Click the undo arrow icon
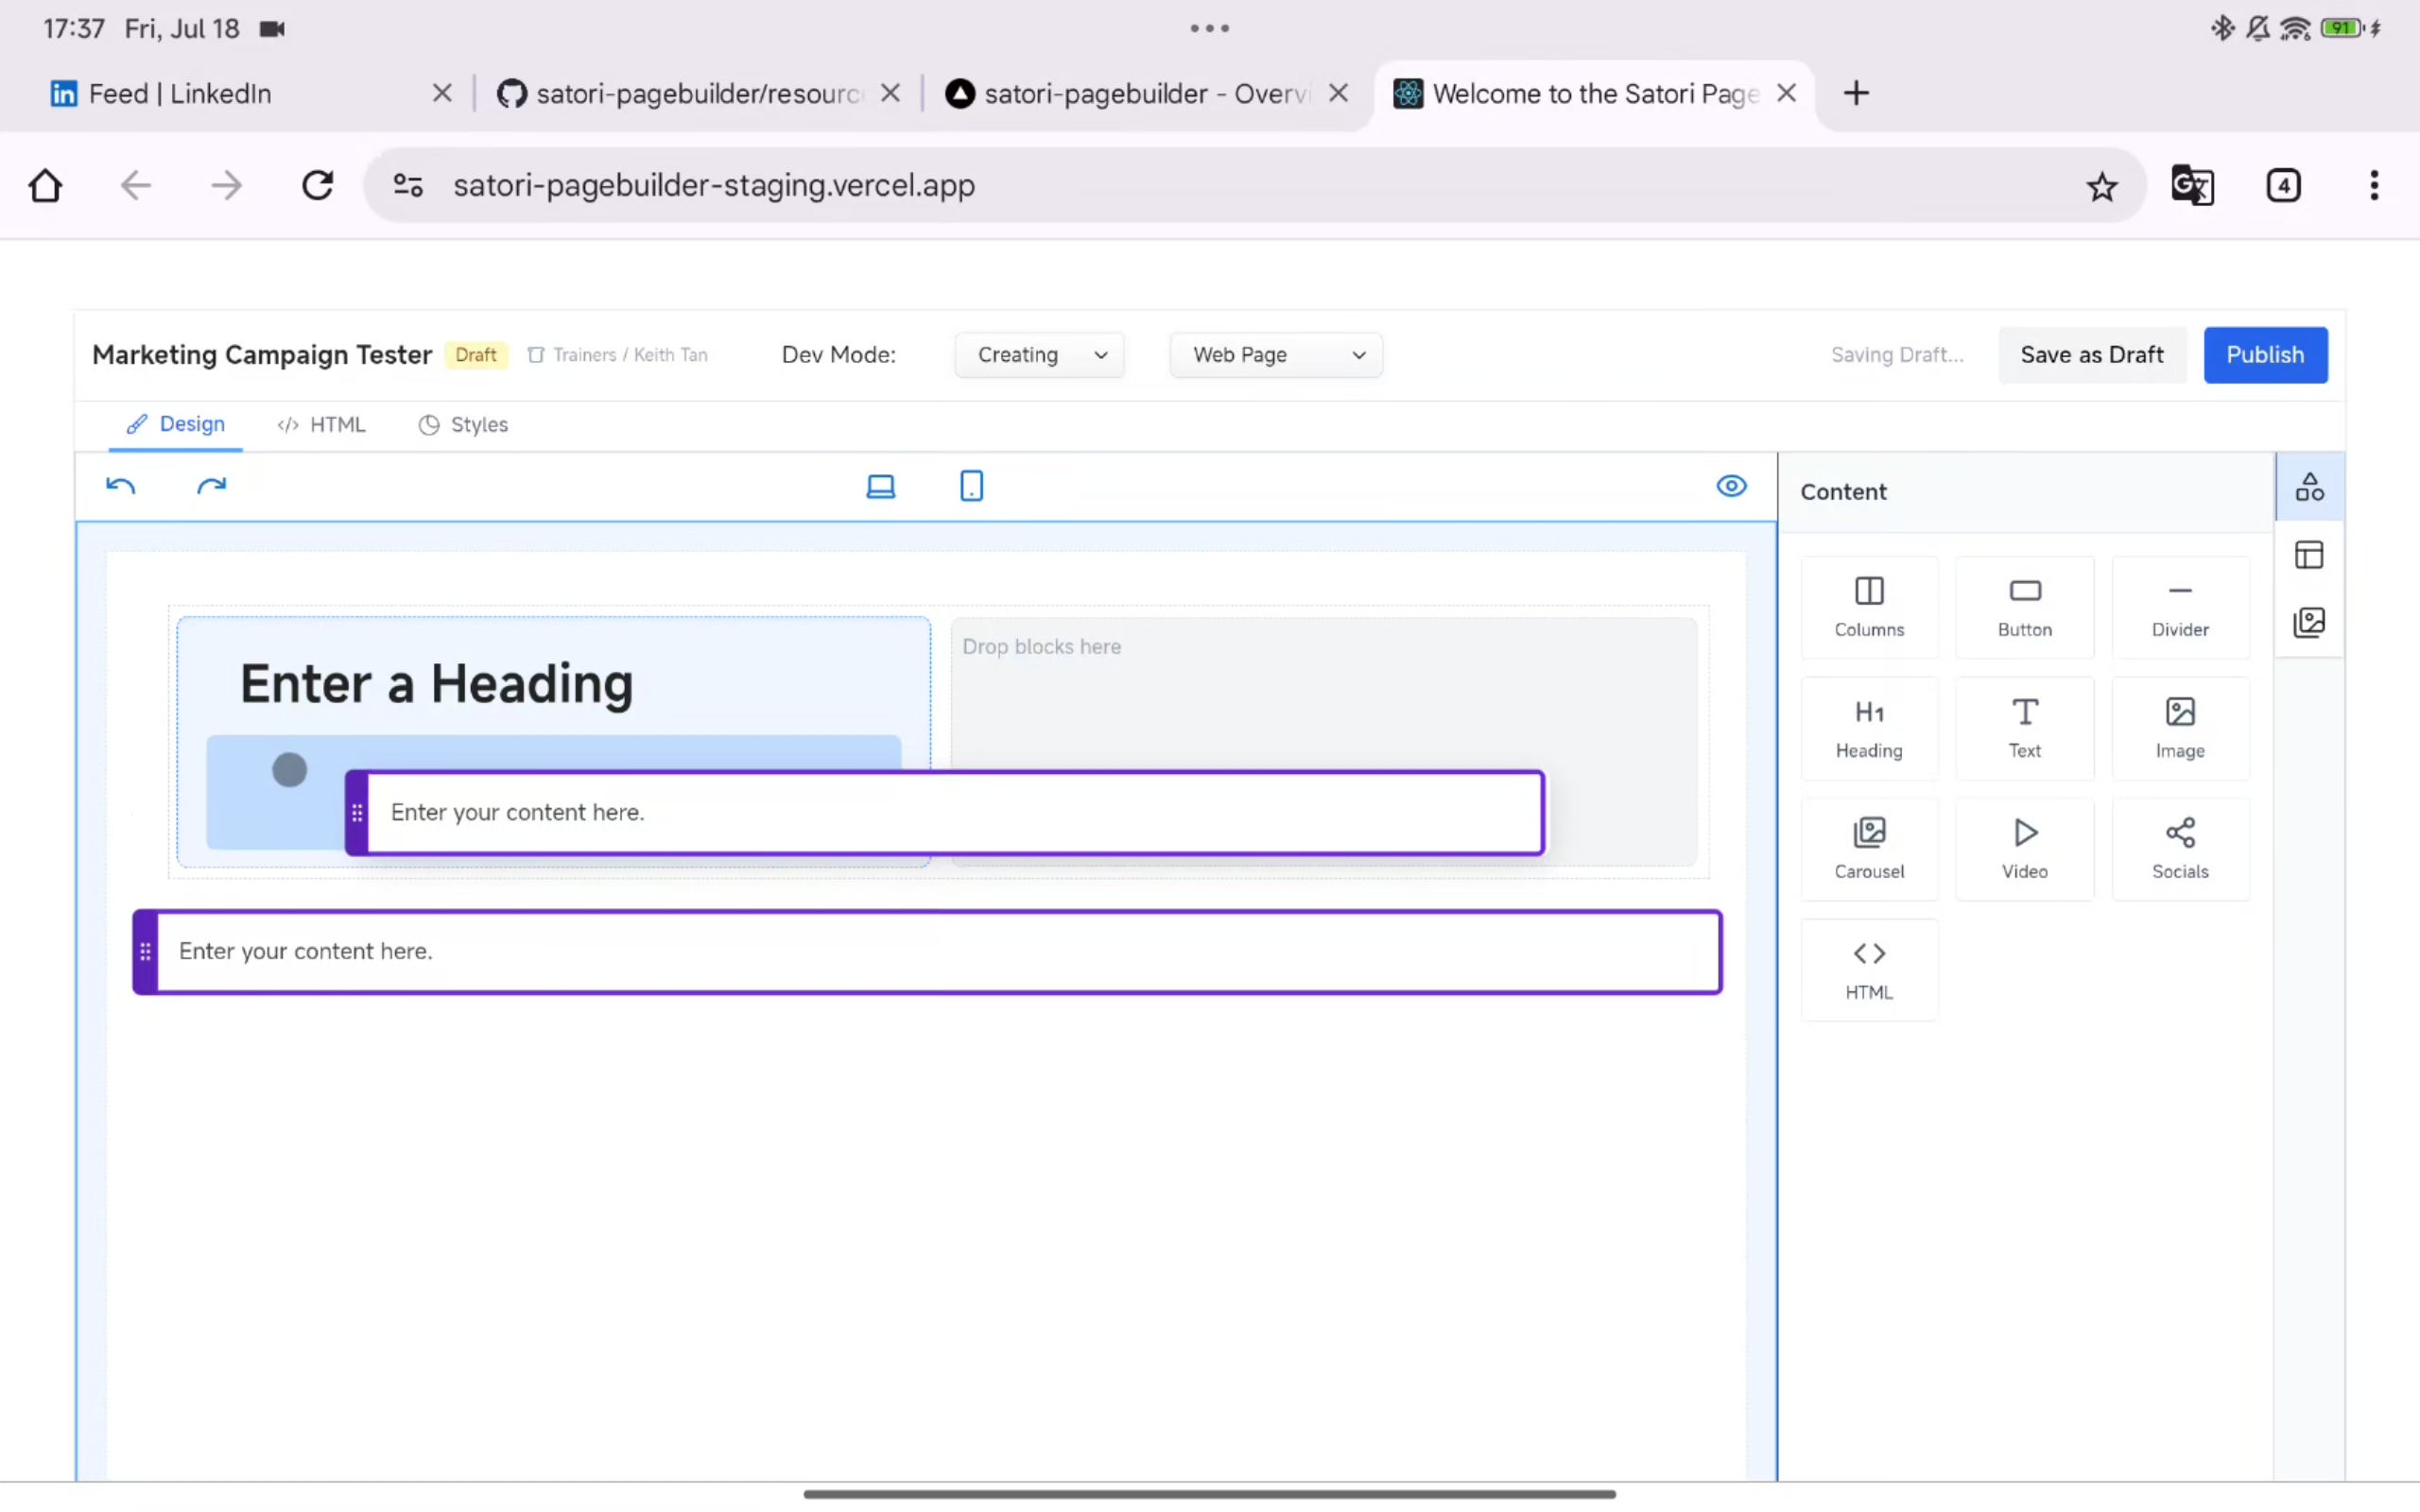This screenshot has height=1512, width=2420. pos(120,485)
